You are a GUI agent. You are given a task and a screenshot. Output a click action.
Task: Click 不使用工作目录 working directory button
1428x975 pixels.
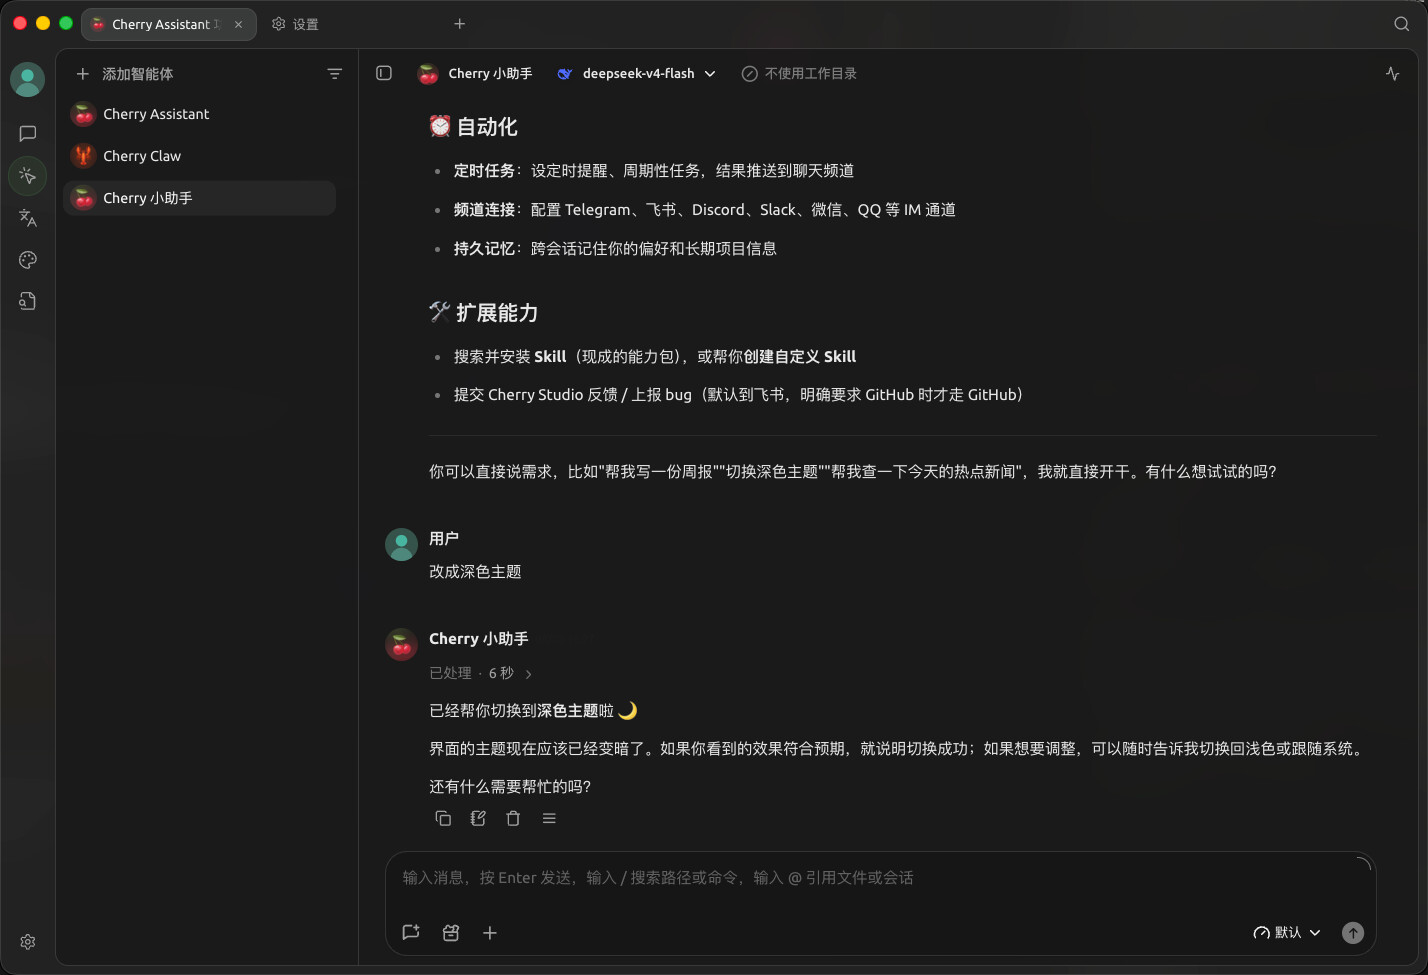point(799,73)
